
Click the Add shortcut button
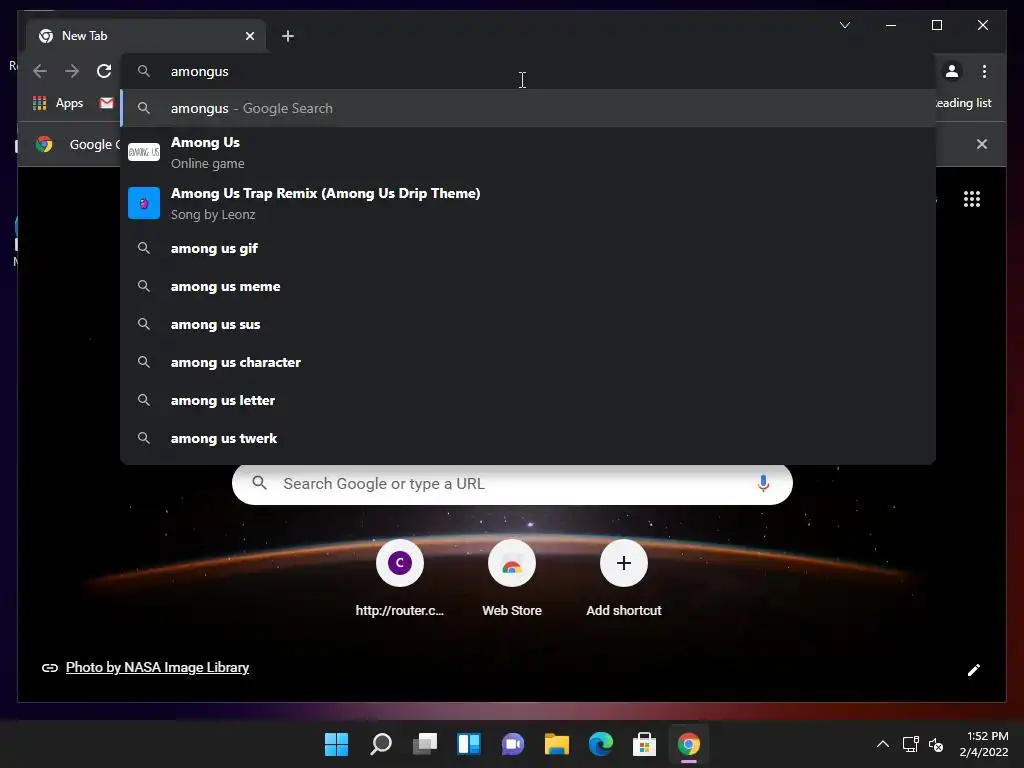coord(624,579)
